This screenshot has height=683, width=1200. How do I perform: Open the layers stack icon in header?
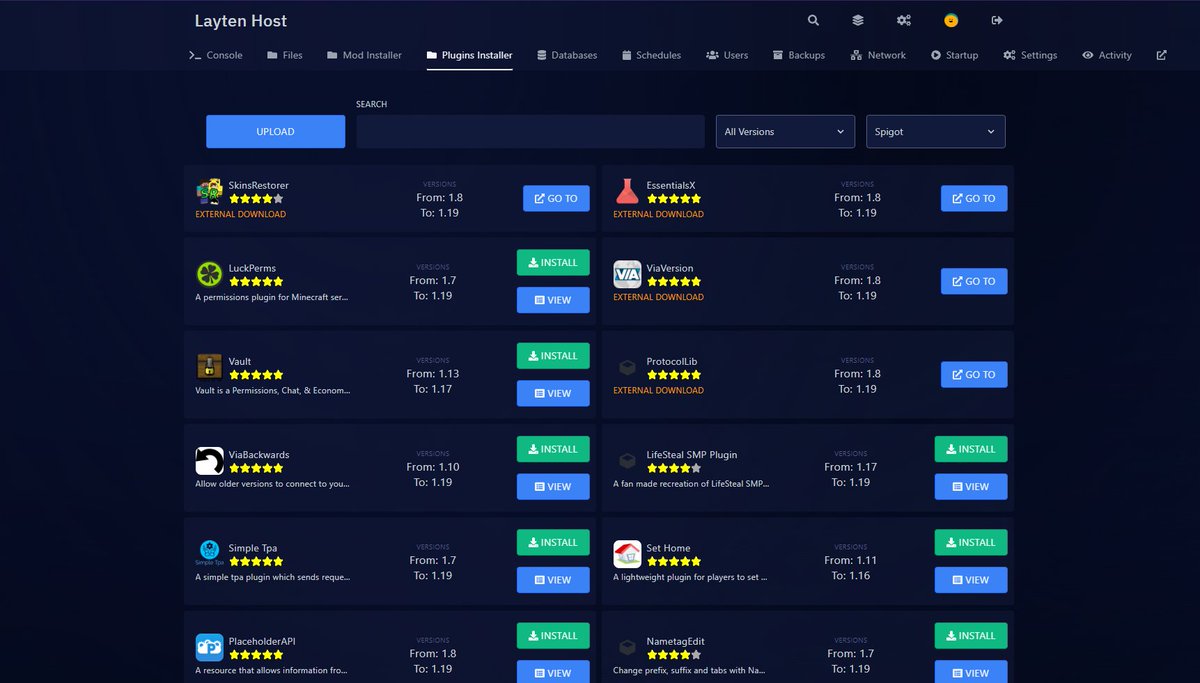(858, 20)
